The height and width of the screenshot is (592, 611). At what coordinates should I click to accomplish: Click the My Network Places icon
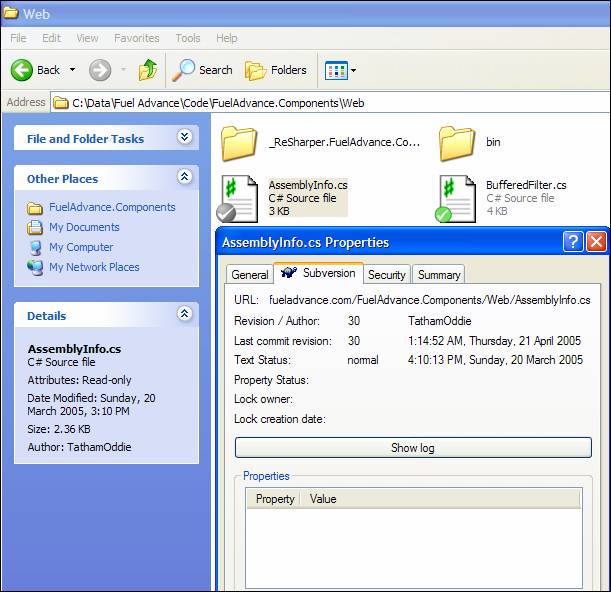pyautogui.click(x=35, y=267)
